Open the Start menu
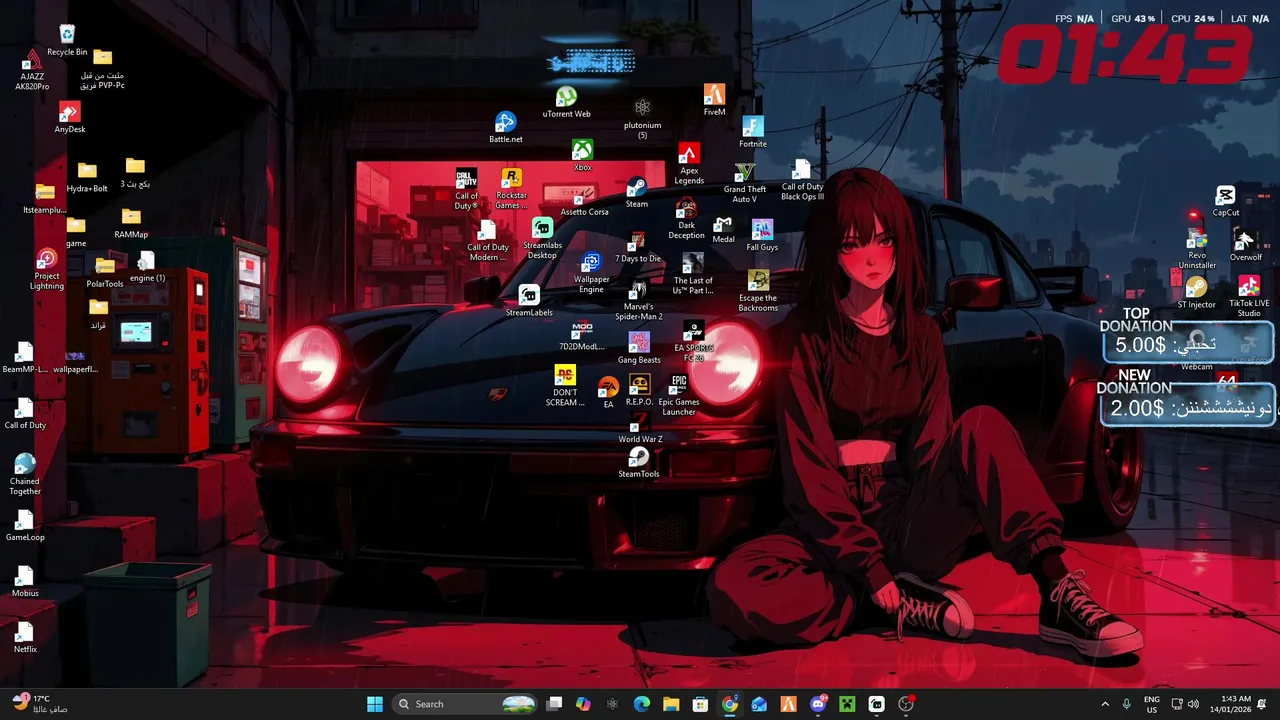Screen dimensions: 1280x720 tap(375, 704)
